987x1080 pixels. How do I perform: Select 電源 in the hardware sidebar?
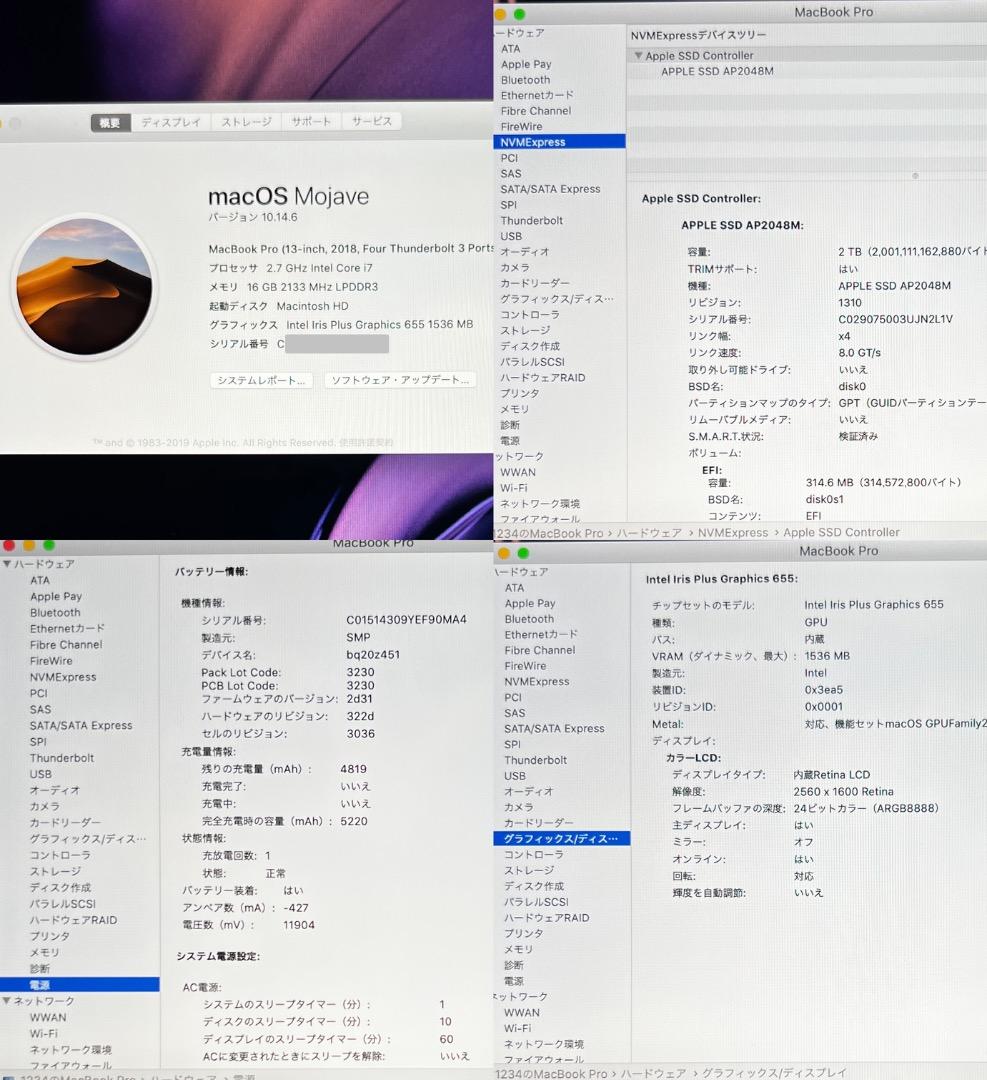point(40,983)
